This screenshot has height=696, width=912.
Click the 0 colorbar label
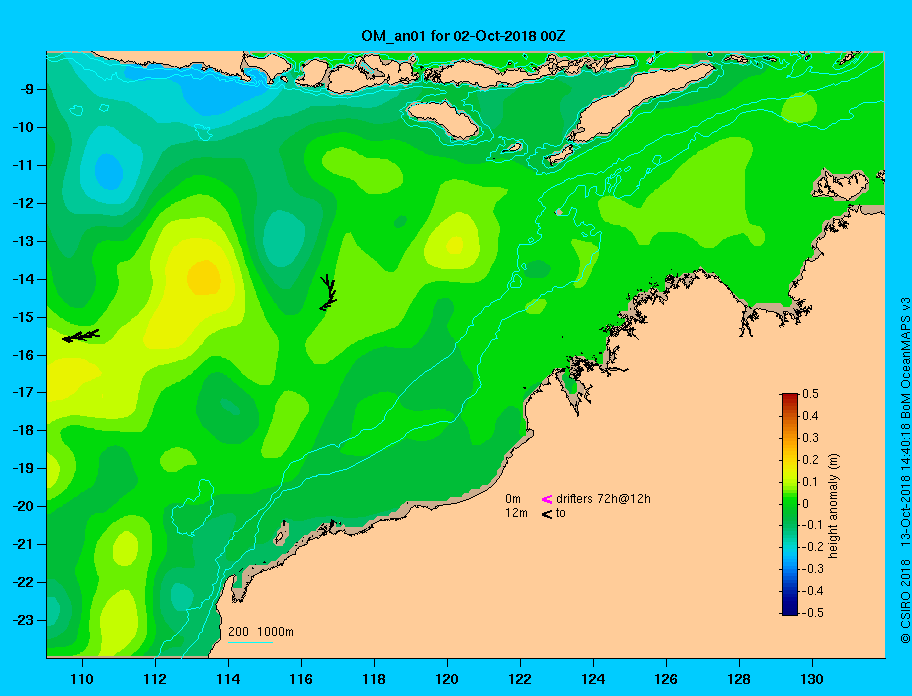(806, 504)
